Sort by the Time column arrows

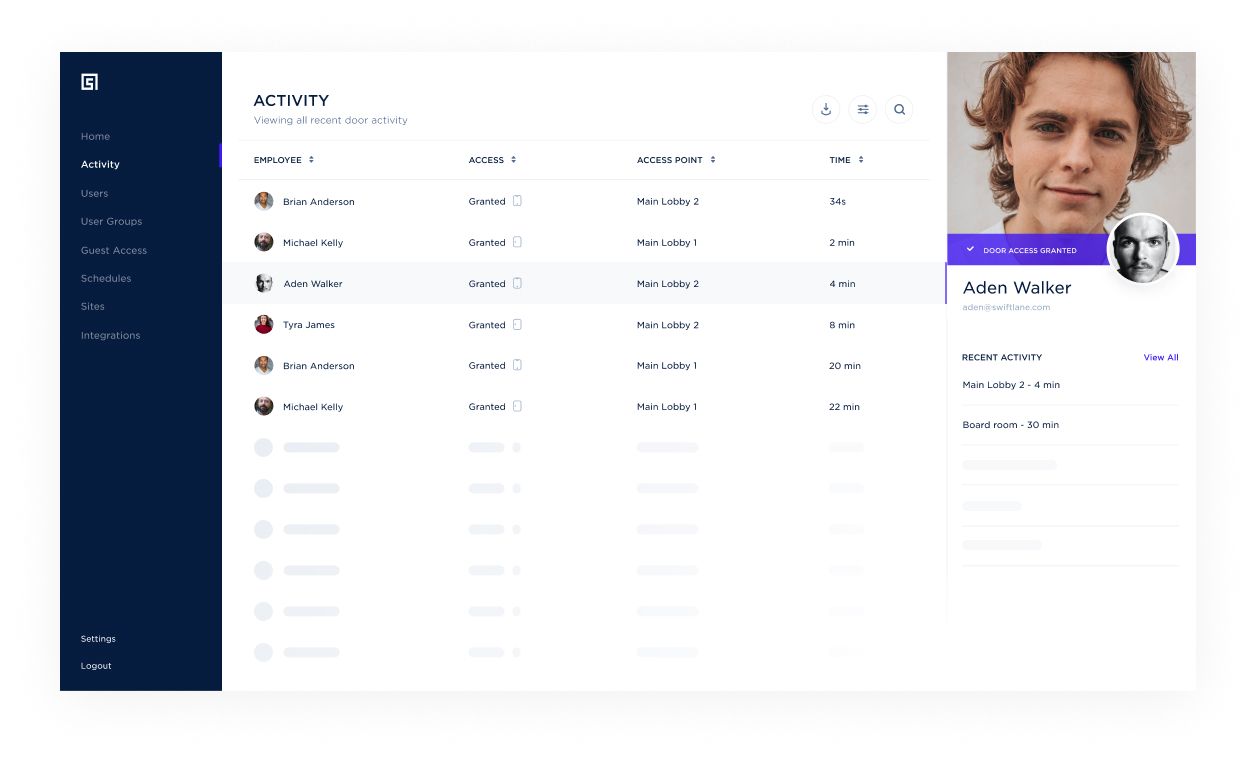861,160
